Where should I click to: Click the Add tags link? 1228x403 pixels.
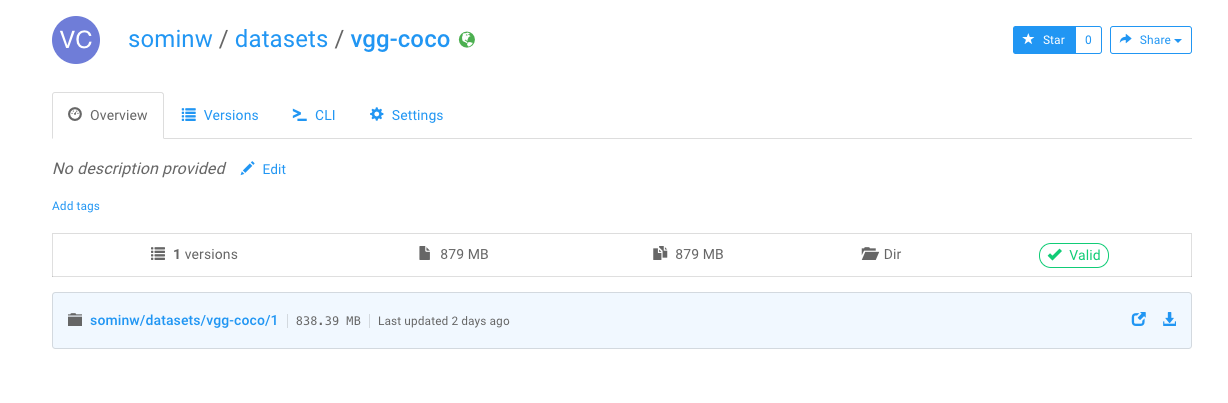(x=76, y=206)
